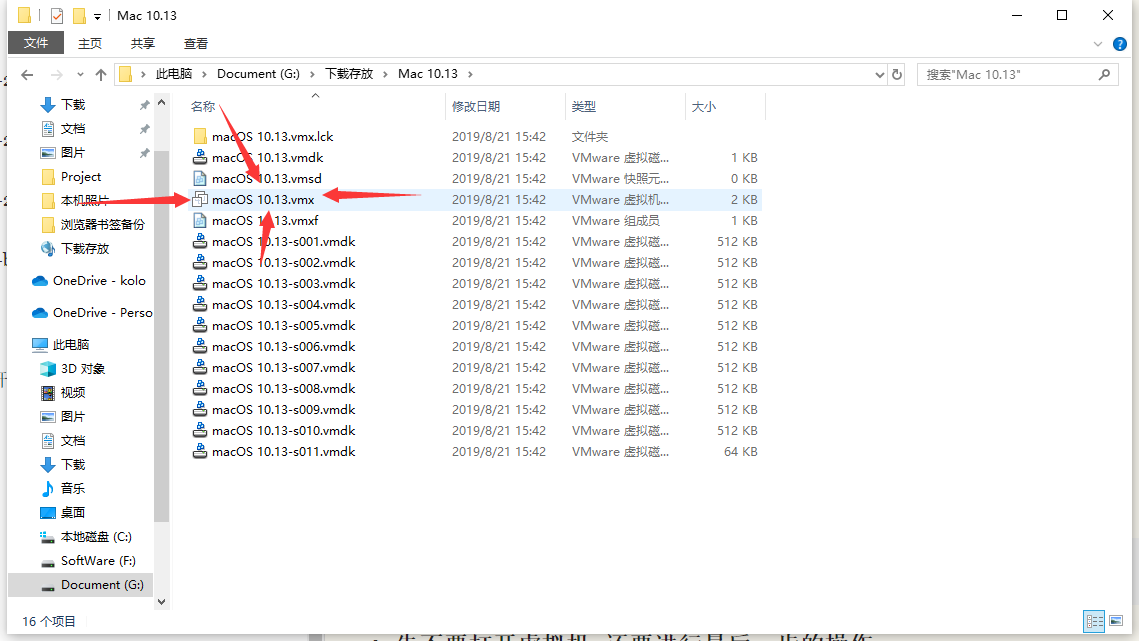This screenshot has height=641, width=1139.
Task: Select macOS 10.13-s010.vmdk file
Action: (x=283, y=432)
